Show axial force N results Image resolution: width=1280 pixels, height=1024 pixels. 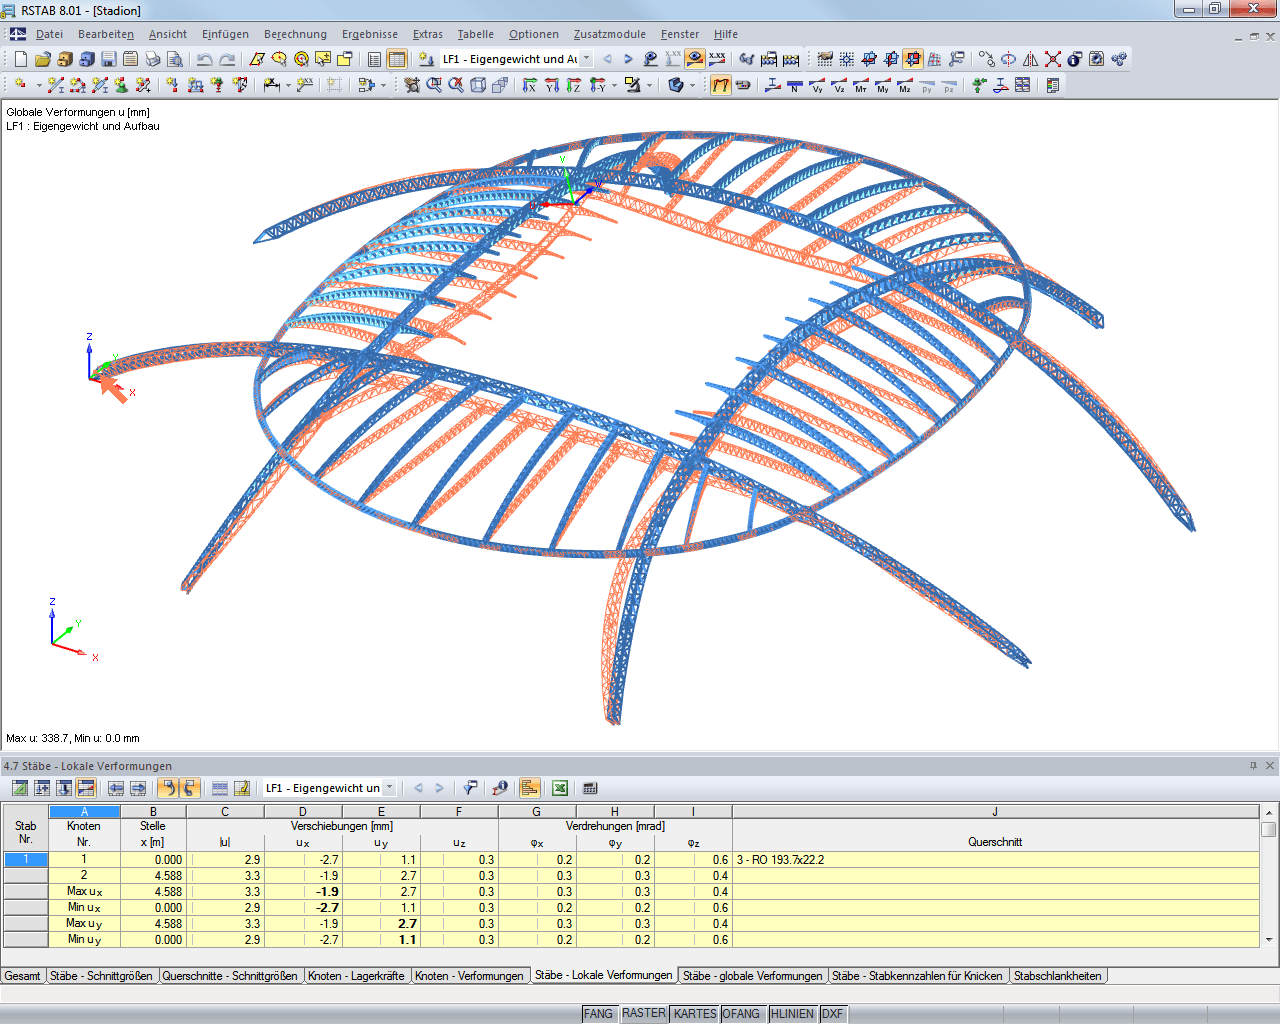coord(795,85)
